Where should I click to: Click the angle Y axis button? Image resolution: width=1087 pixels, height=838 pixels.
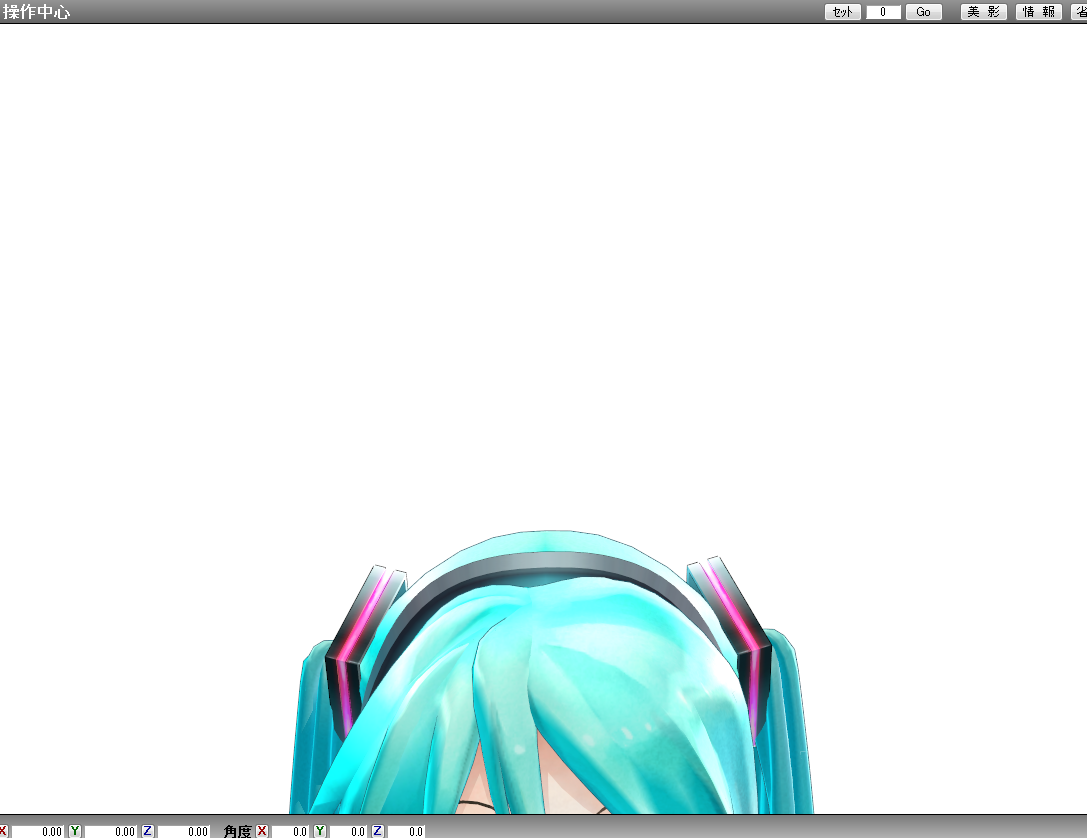click(320, 830)
